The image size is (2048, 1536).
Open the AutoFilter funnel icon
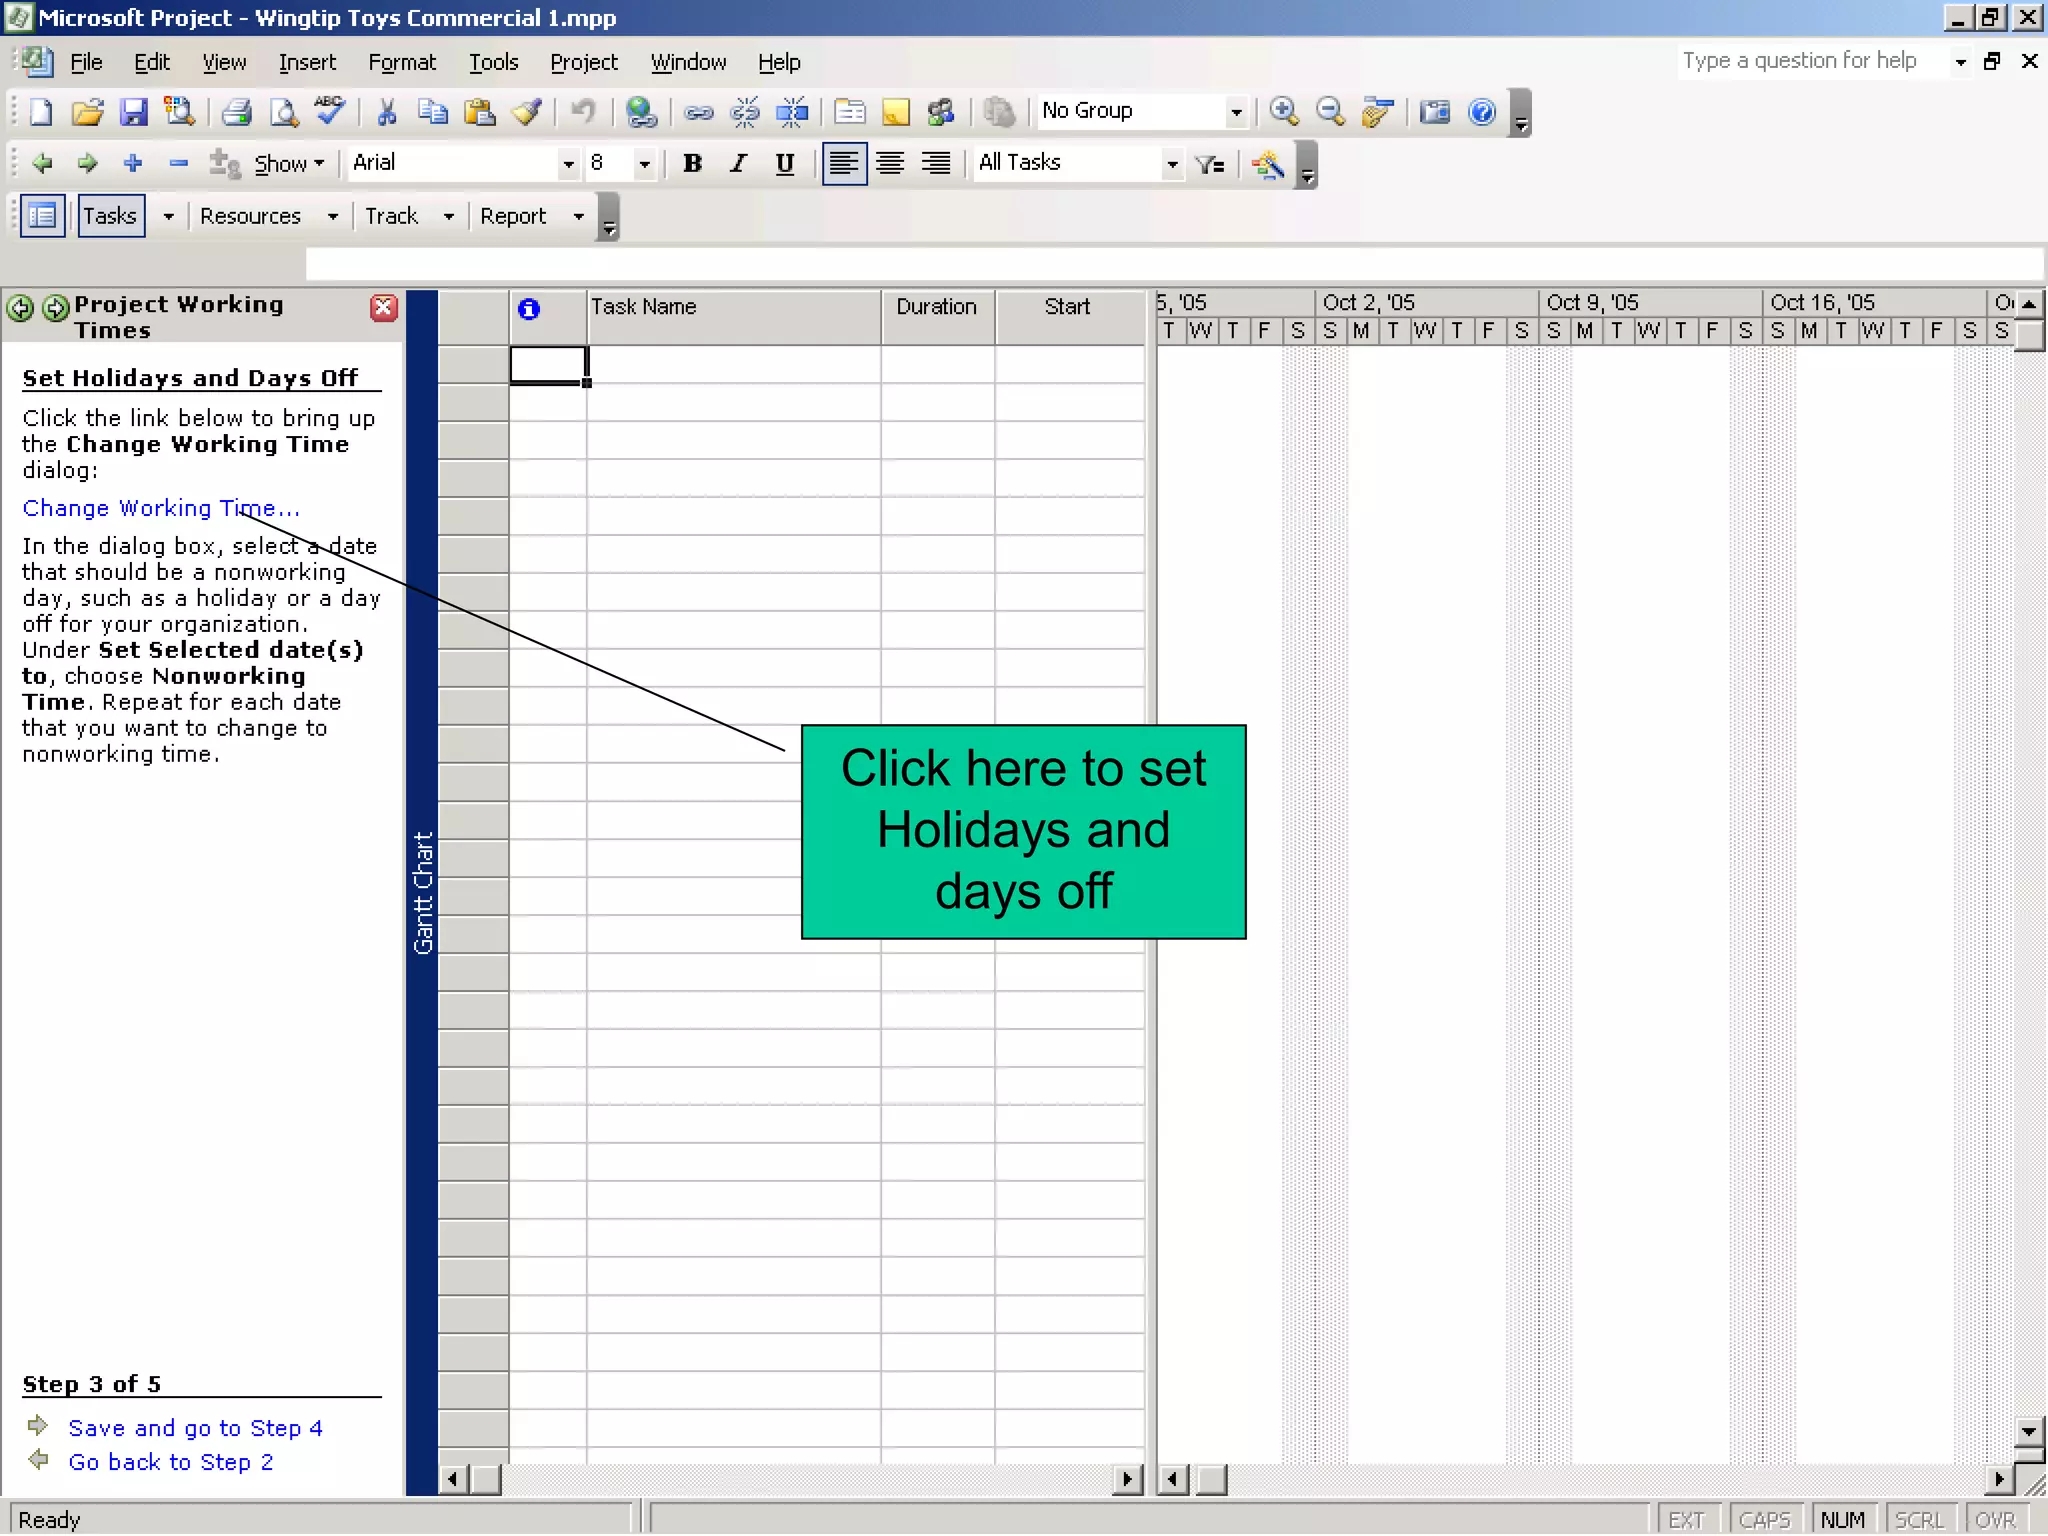pyautogui.click(x=1209, y=164)
